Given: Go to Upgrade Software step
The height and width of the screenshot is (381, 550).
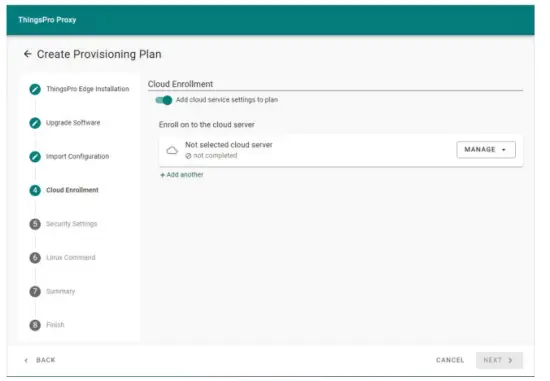Looking at the screenshot, I should (73, 123).
